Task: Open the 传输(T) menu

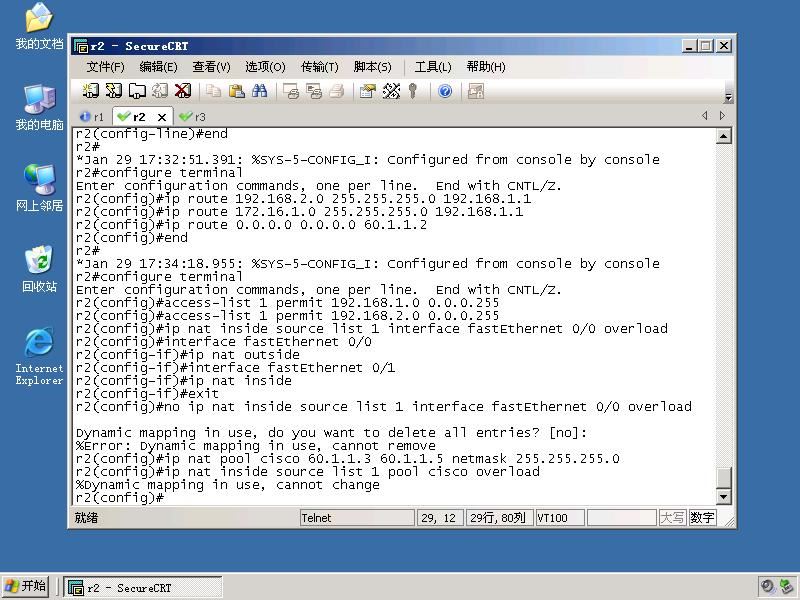Action: tap(319, 67)
